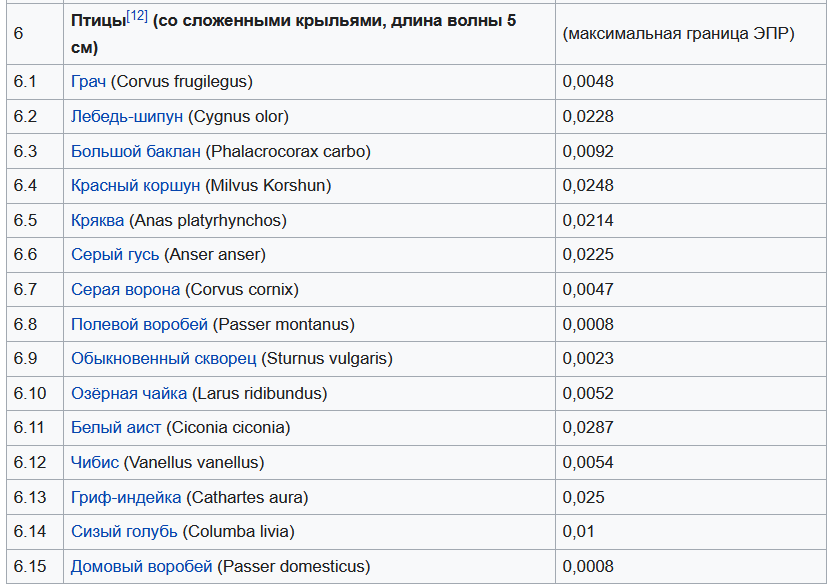The height and width of the screenshot is (586, 830).
Task: Open the Полевой воробей link
Action: coord(139,325)
